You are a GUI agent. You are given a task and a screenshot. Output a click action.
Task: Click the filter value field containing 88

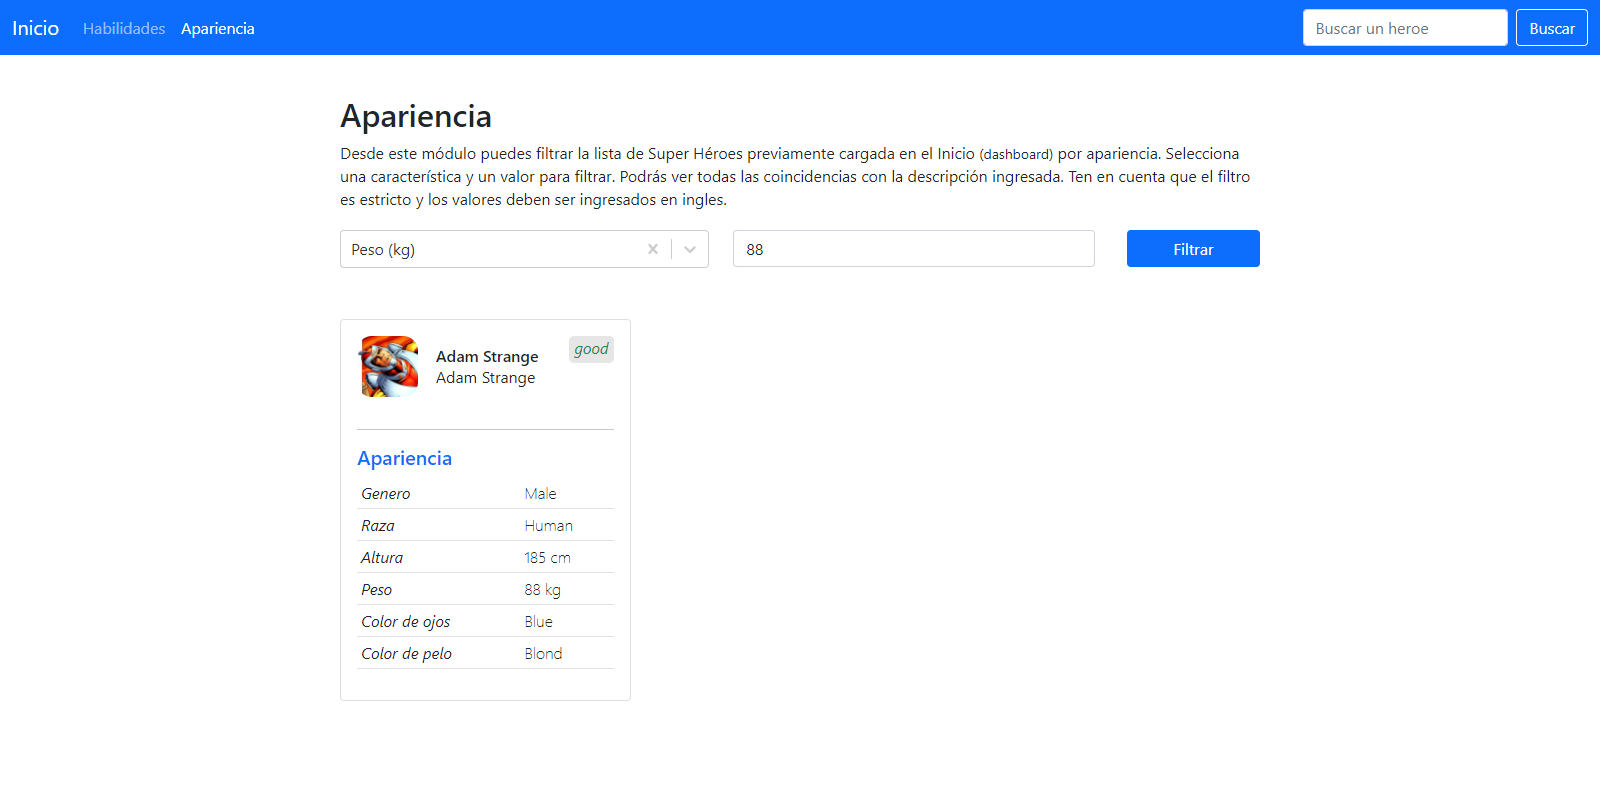click(x=914, y=249)
